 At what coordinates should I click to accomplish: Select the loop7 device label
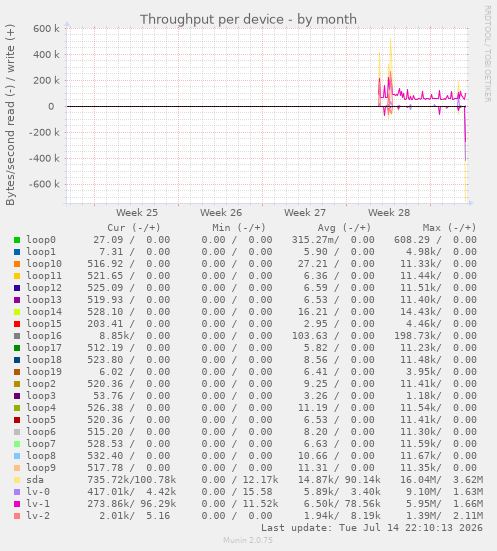click(x=41, y=443)
